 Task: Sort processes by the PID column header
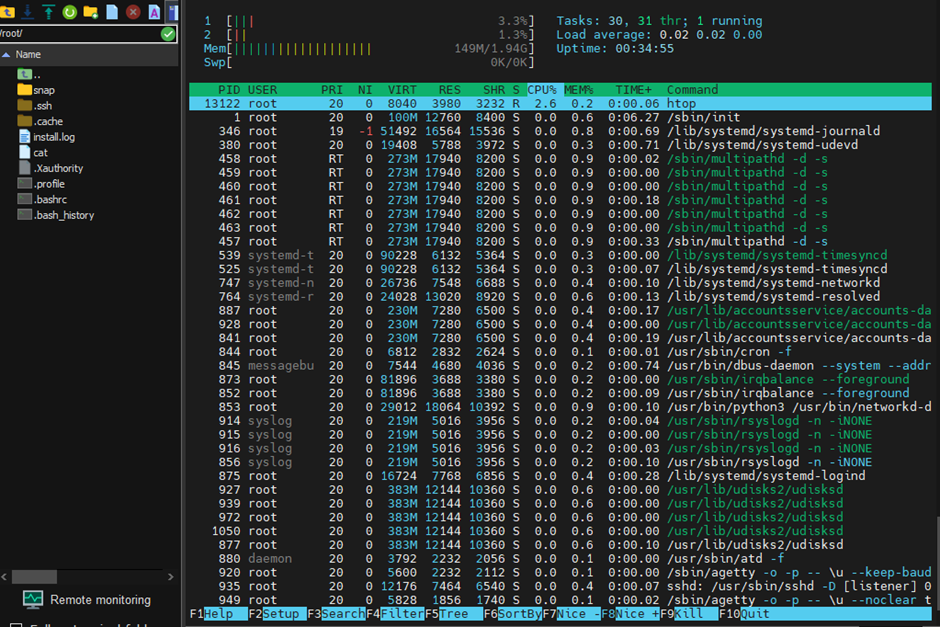[229, 90]
